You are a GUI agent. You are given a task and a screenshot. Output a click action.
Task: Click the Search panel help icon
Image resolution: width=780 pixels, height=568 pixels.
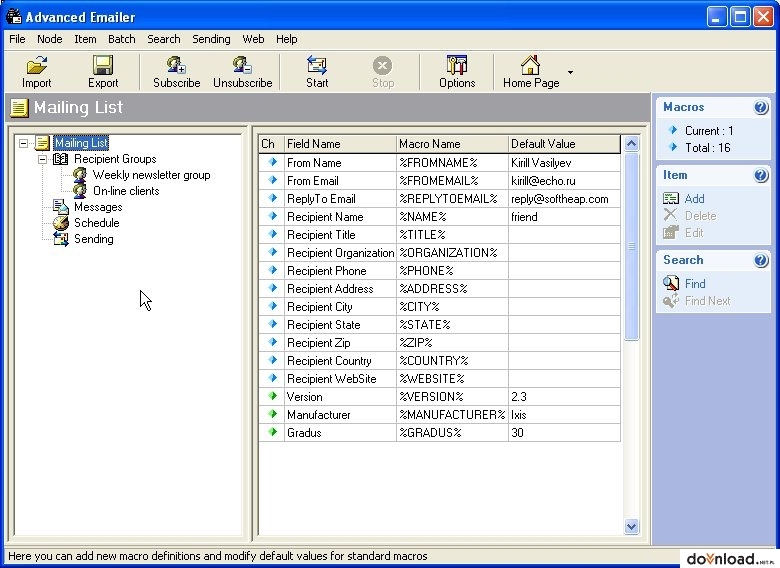click(761, 260)
